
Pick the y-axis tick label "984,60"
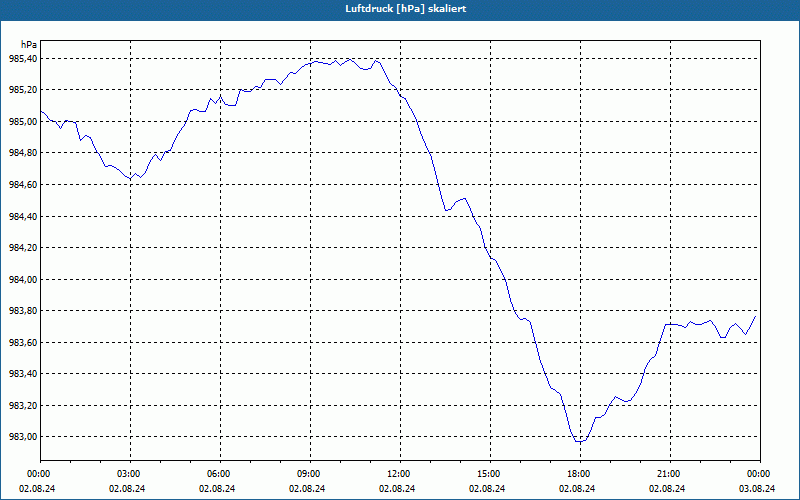pos(23,185)
